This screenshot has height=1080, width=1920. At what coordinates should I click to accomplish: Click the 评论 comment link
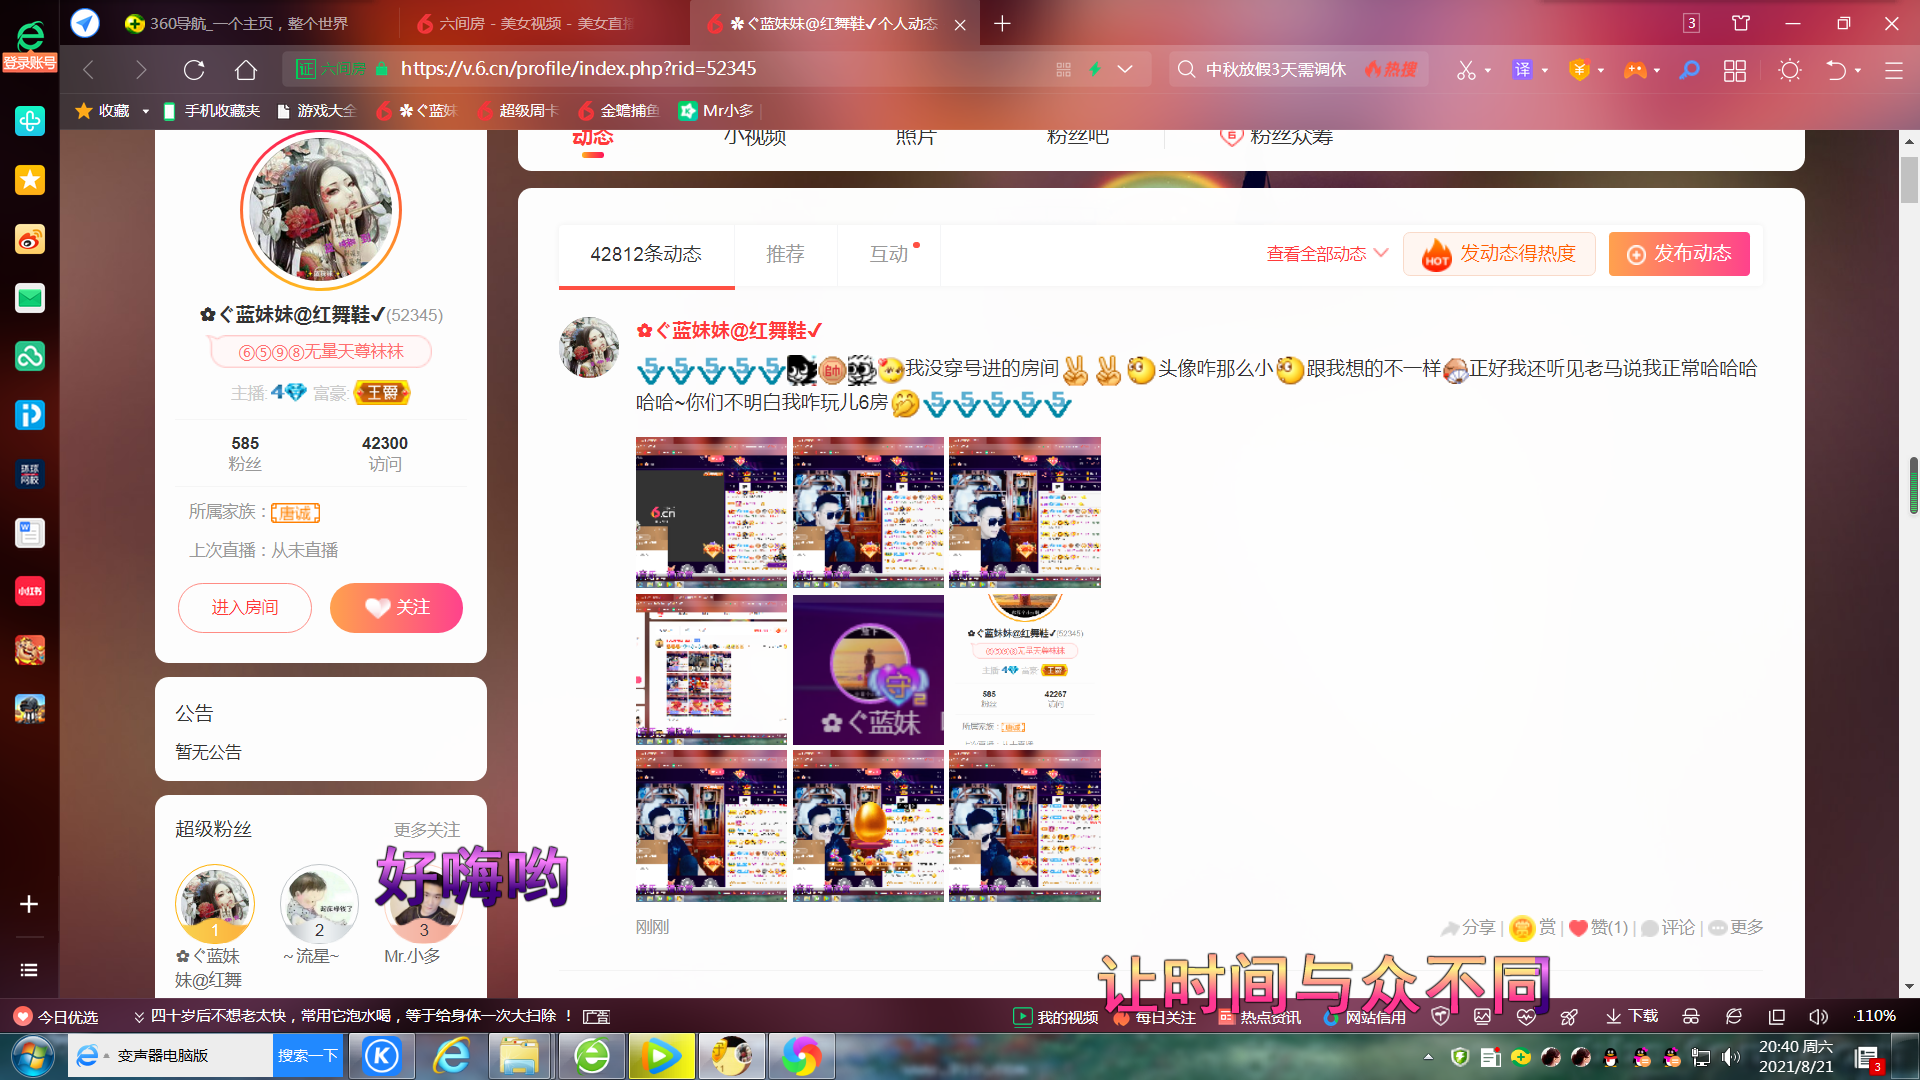[x=1668, y=928]
